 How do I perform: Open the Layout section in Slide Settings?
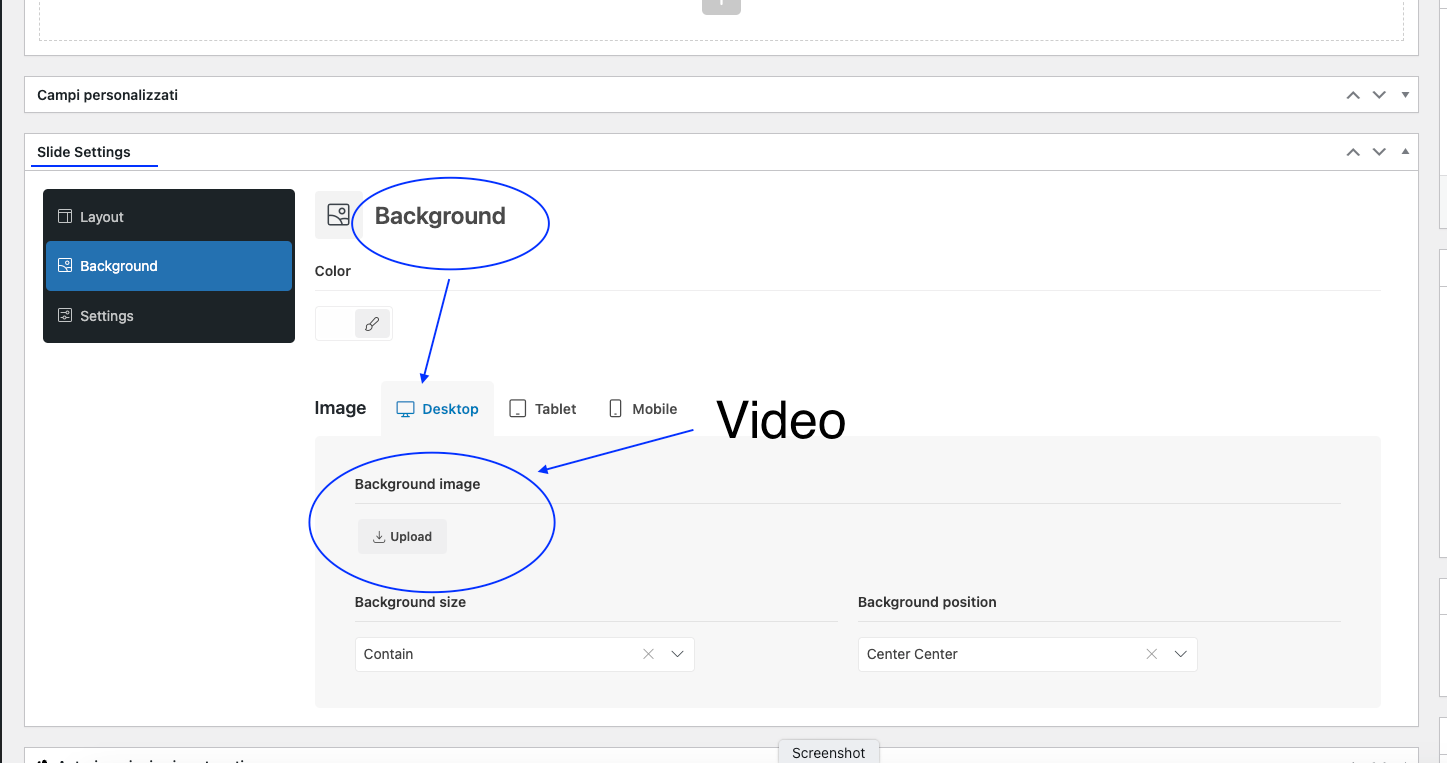point(169,217)
